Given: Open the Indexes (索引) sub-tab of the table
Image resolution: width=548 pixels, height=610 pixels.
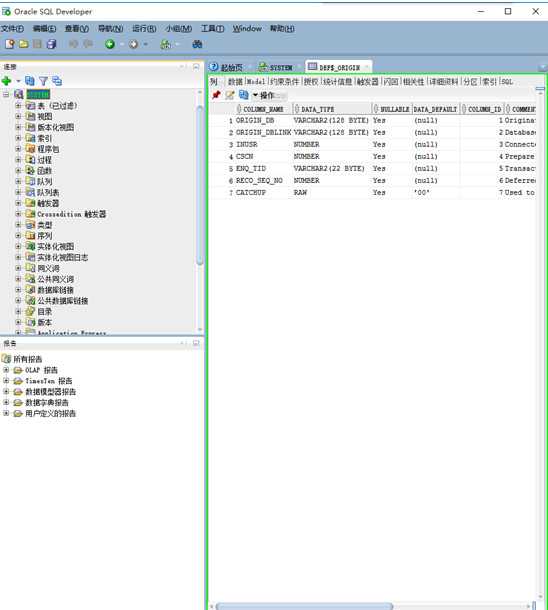Looking at the screenshot, I should pos(489,82).
